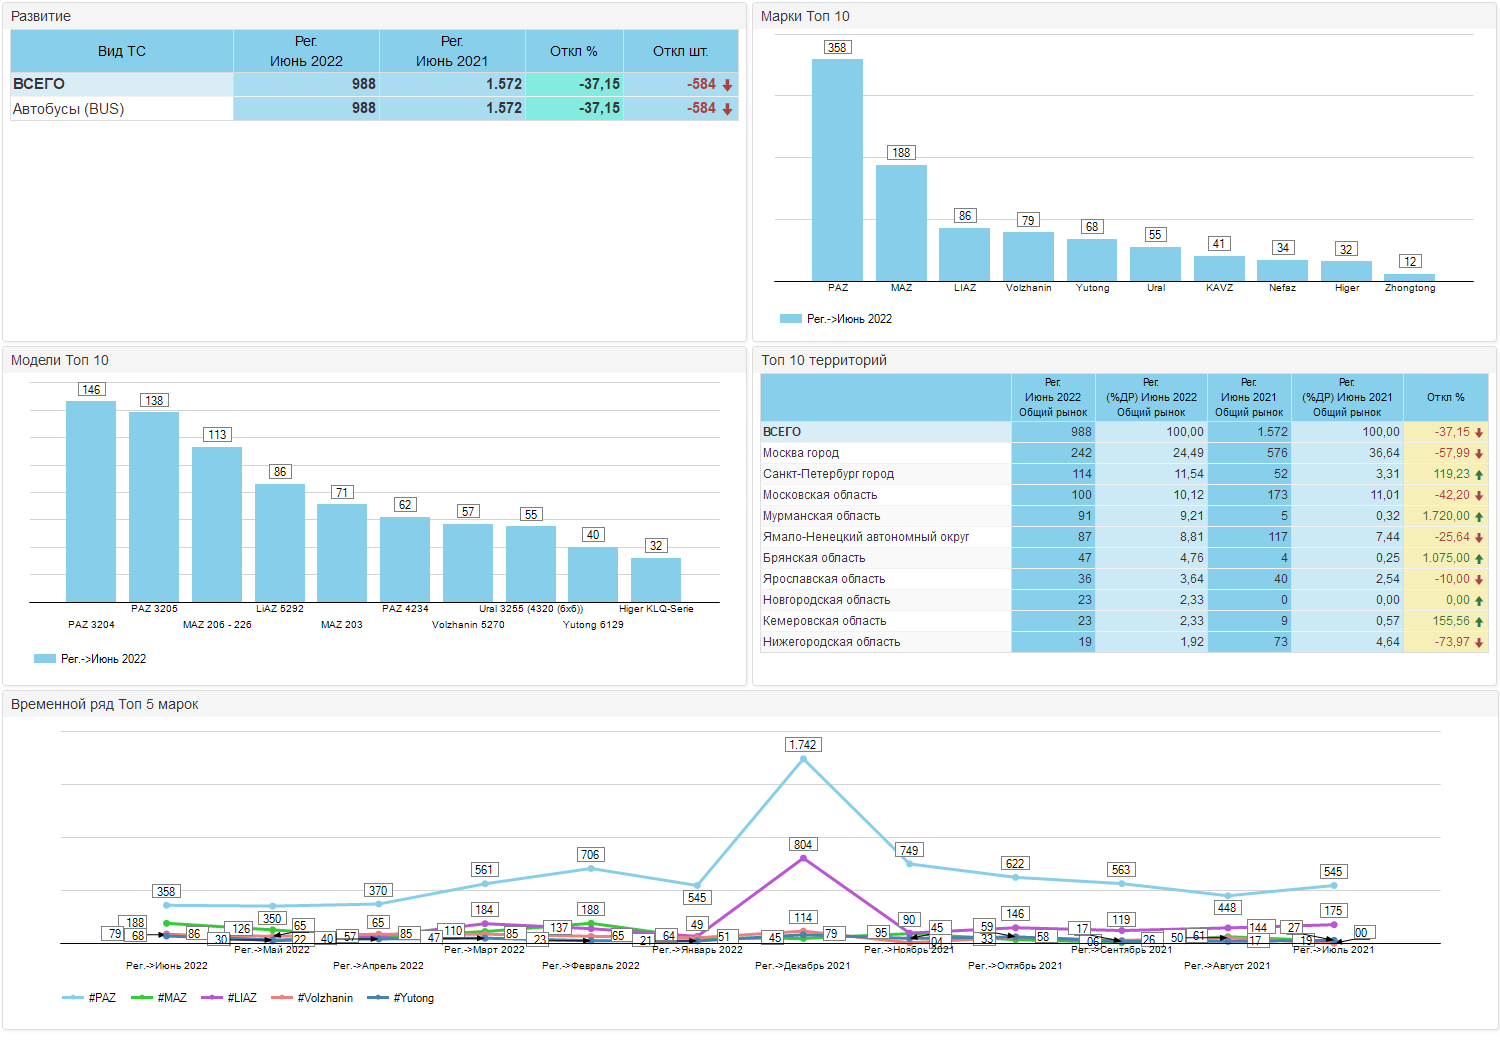Click the Volzhanin 5270 bar
This screenshot has height=1060, width=1500.
(x=468, y=563)
